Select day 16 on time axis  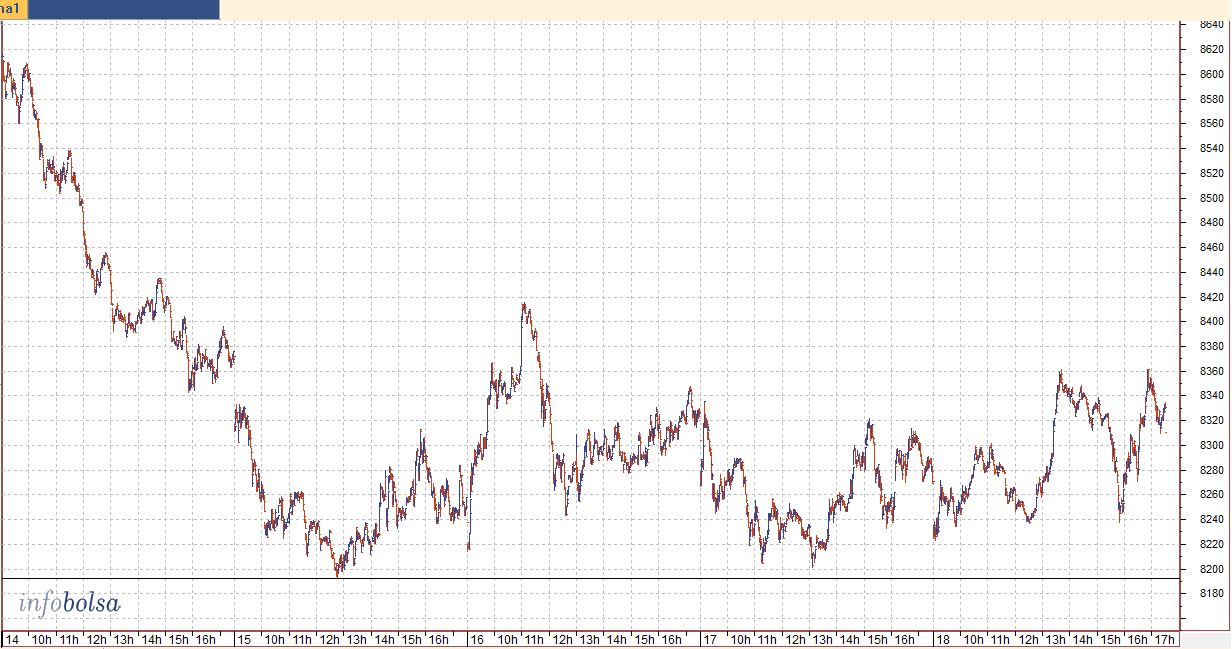477,639
